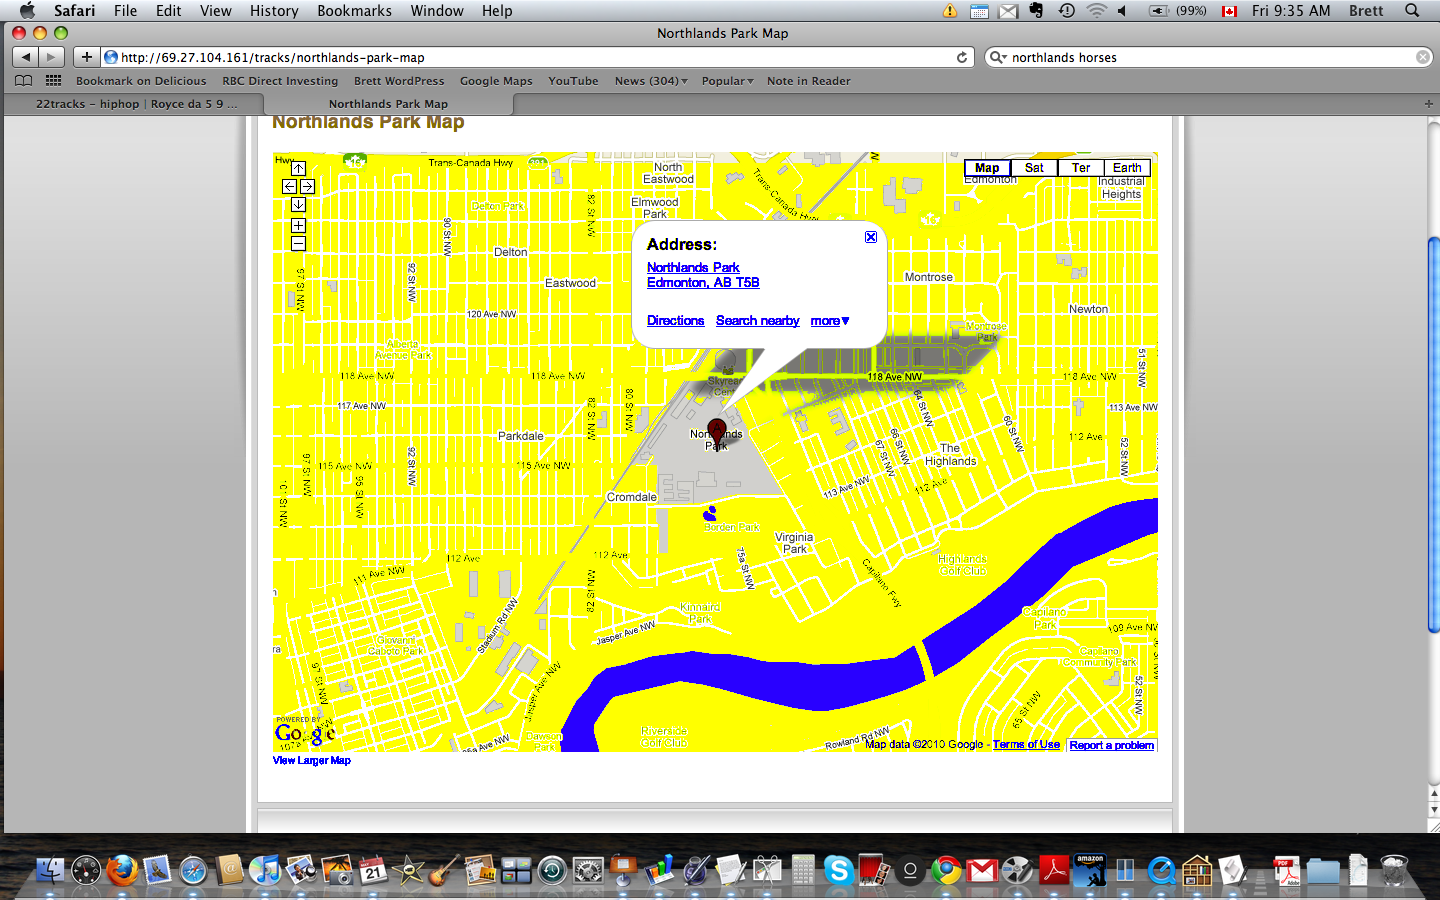
Task: Add bookmark with the plus button
Action: (86, 57)
